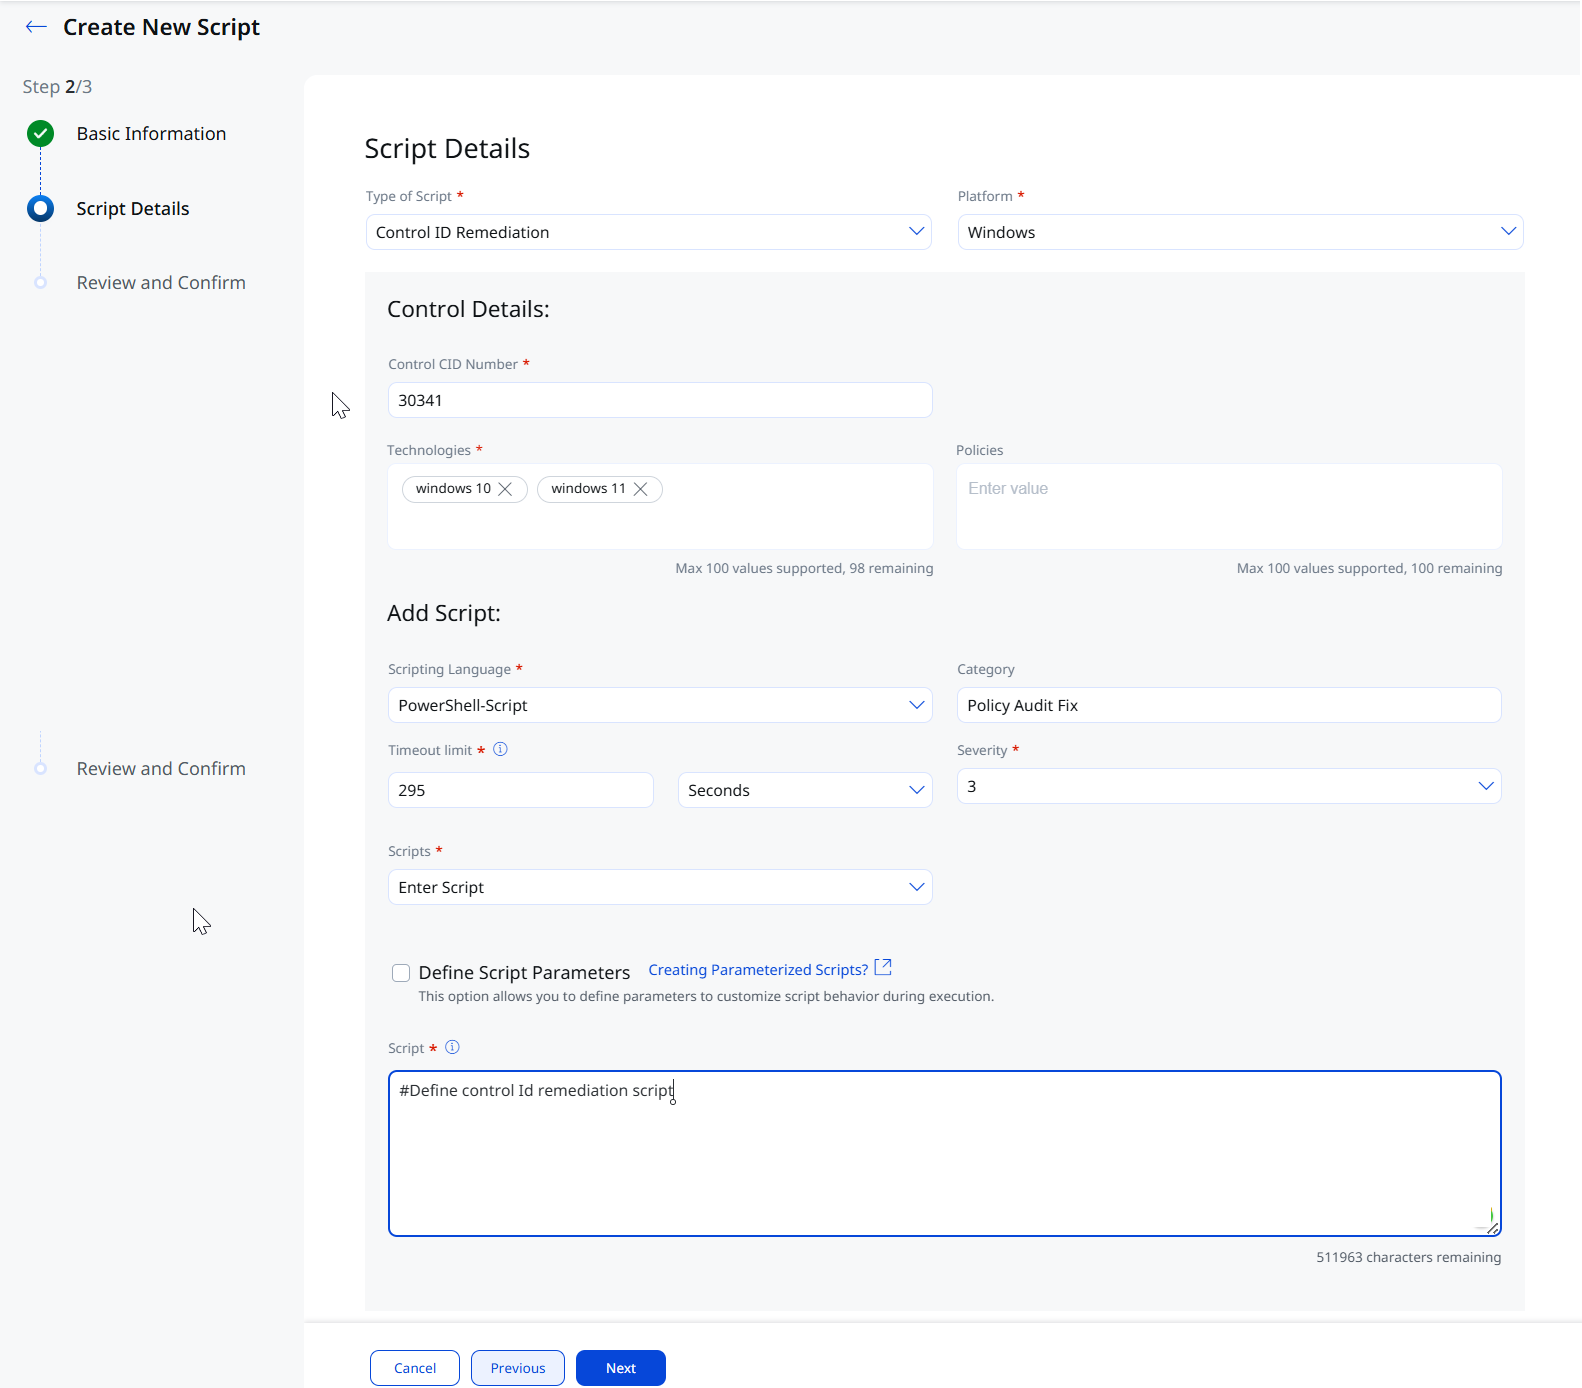Select the upper Review and Confirm step

(x=161, y=283)
